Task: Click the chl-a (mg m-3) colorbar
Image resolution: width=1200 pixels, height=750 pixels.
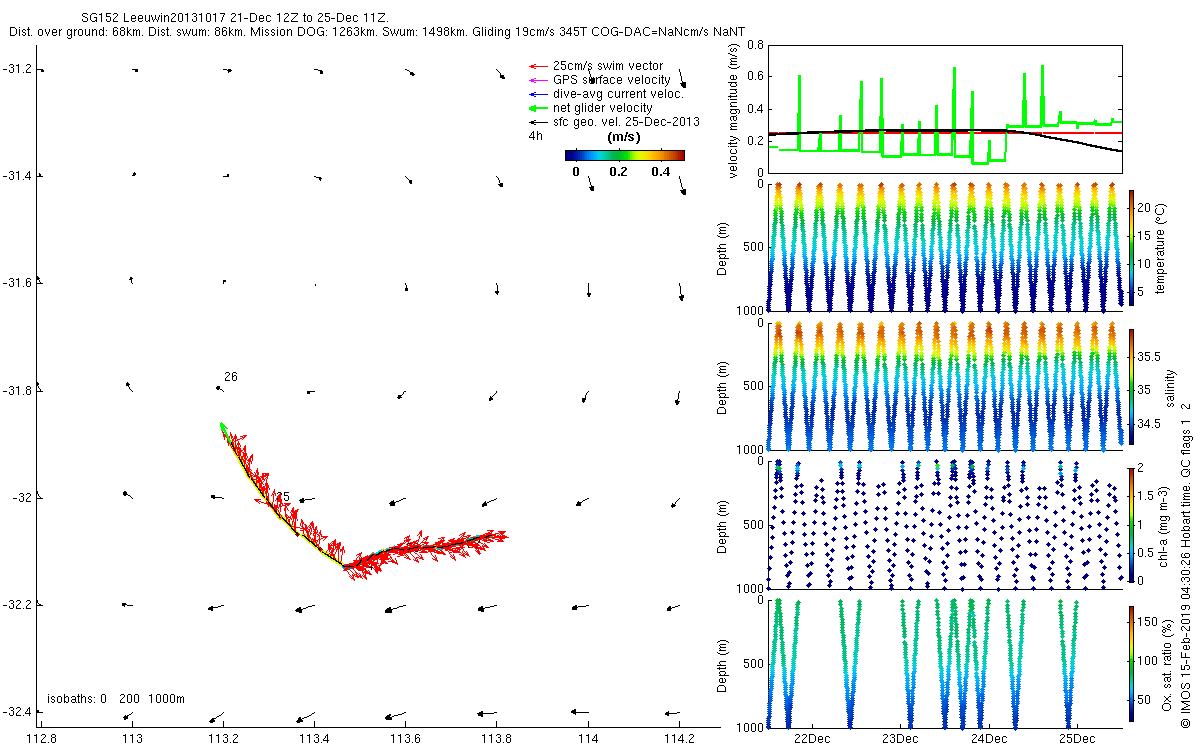Action: (x=1131, y=524)
